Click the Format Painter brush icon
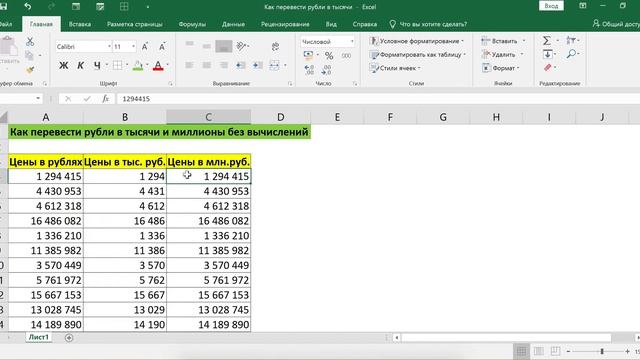Image resolution: width=640 pixels, height=360 pixels. 30,70
